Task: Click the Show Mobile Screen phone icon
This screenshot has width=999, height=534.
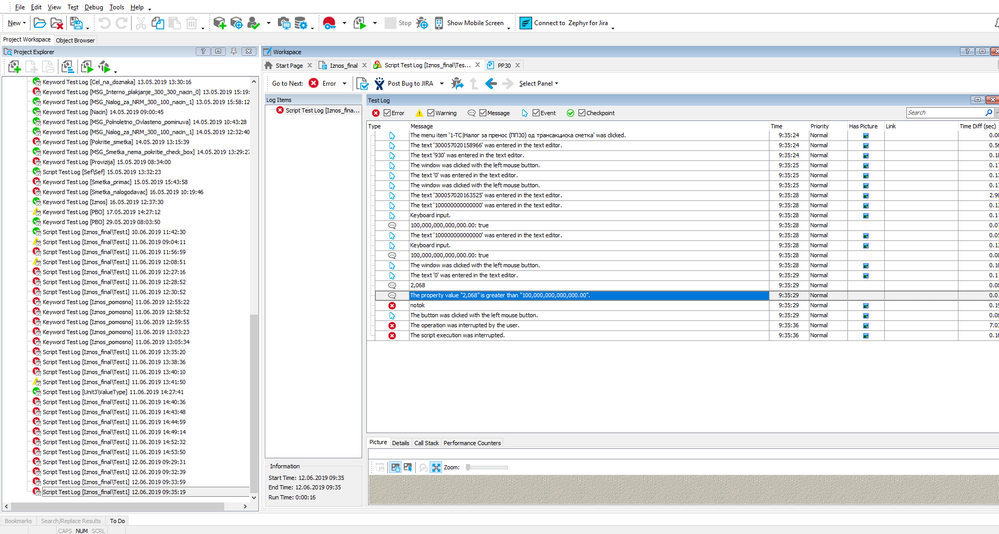Action: 437,23
